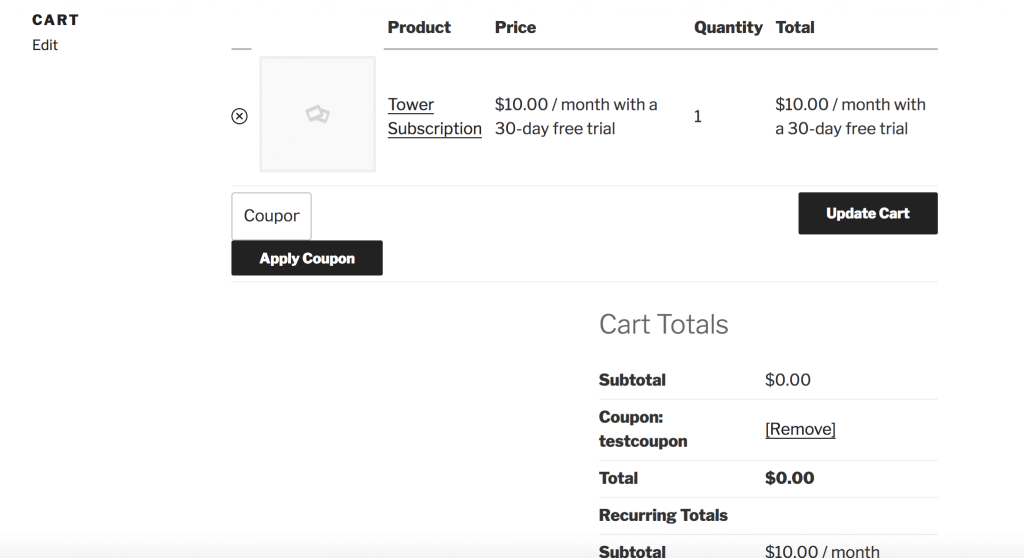Select the Price column trial text
Image resolution: width=1024 pixels, height=558 pixels.
[576, 116]
